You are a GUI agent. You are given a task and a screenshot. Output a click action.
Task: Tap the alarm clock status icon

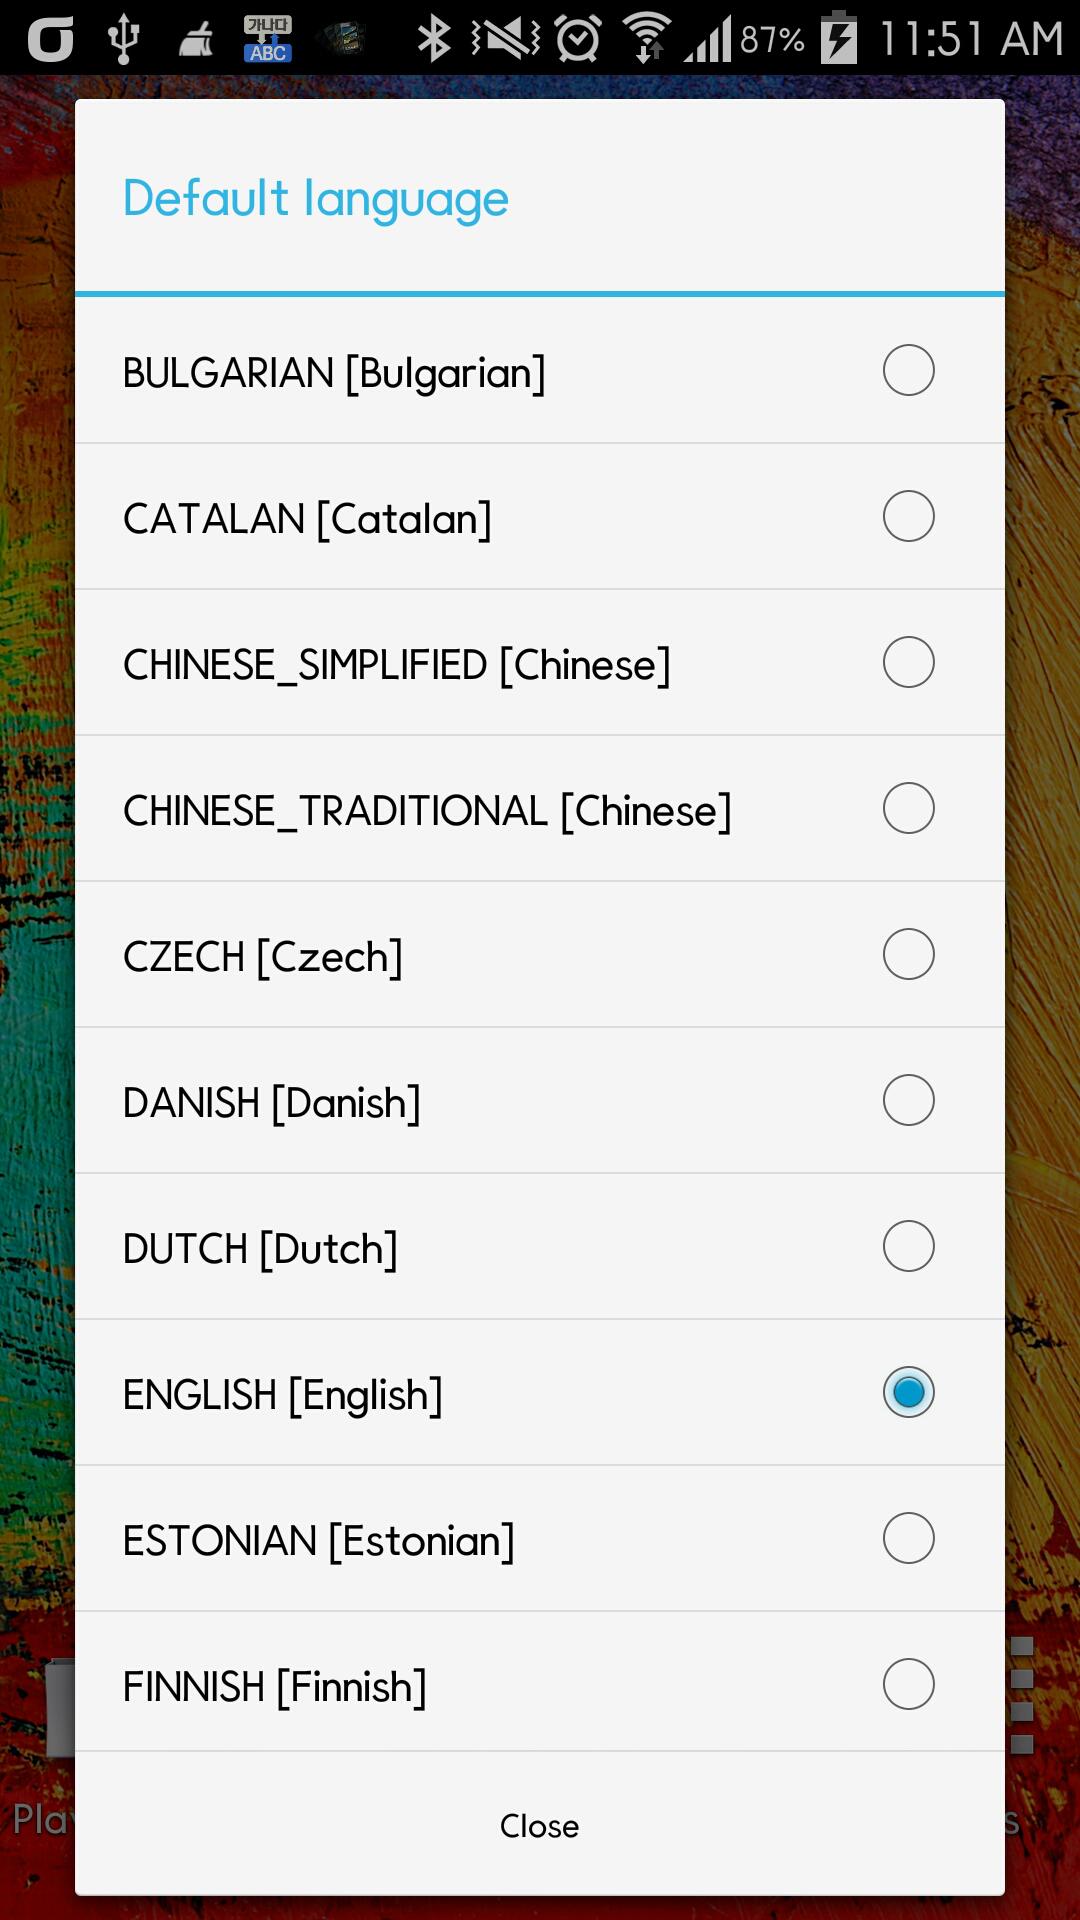(x=578, y=38)
